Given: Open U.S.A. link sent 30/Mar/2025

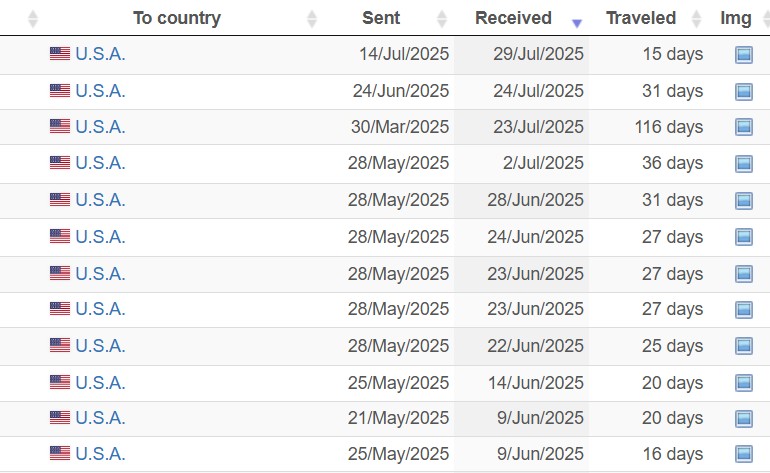Looking at the screenshot, I should [x=100, y=127].
